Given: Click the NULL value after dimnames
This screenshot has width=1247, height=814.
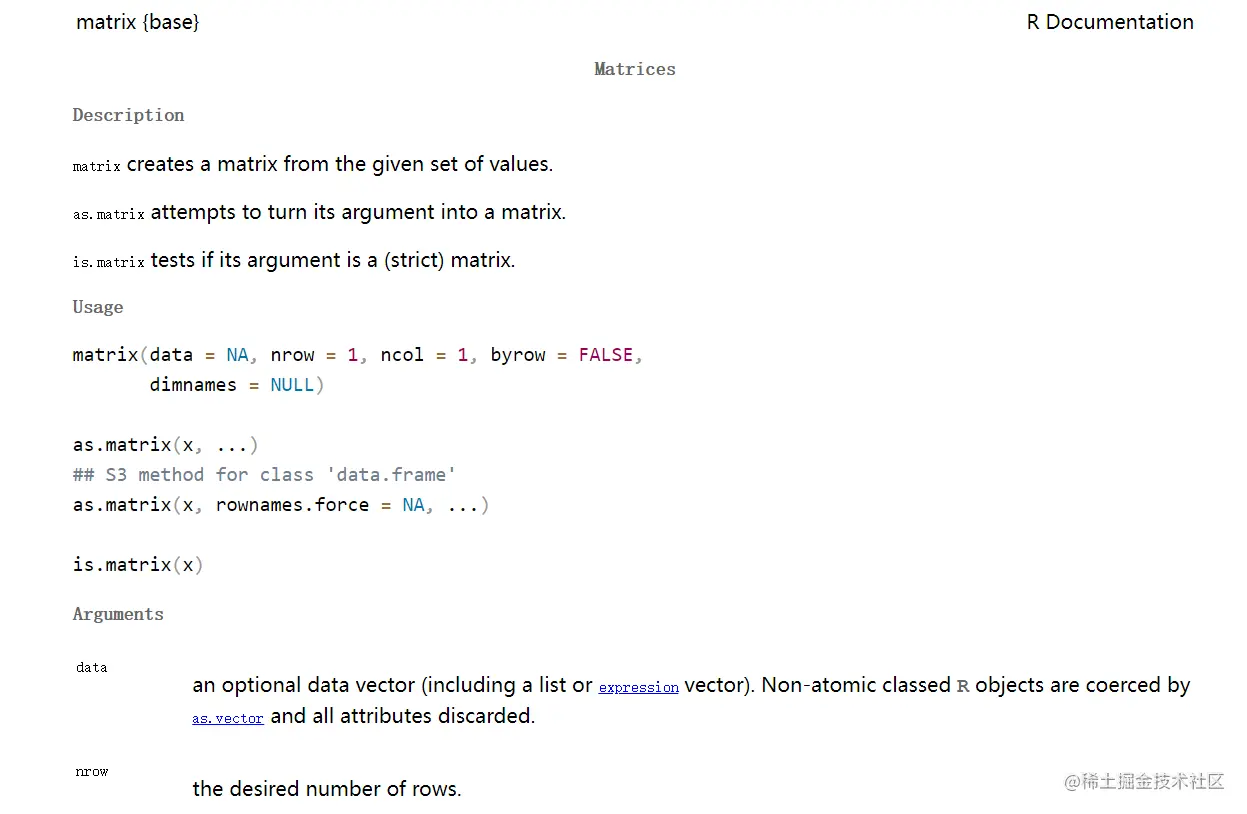Looking at the screenshot, I should click(292, 385).
